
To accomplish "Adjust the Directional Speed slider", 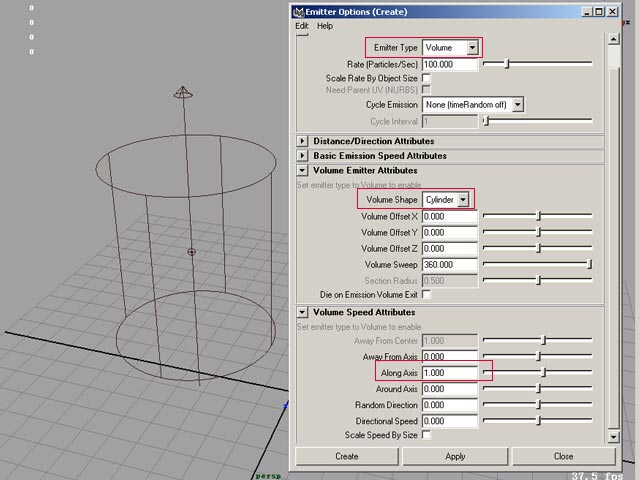I will point(538,420).
